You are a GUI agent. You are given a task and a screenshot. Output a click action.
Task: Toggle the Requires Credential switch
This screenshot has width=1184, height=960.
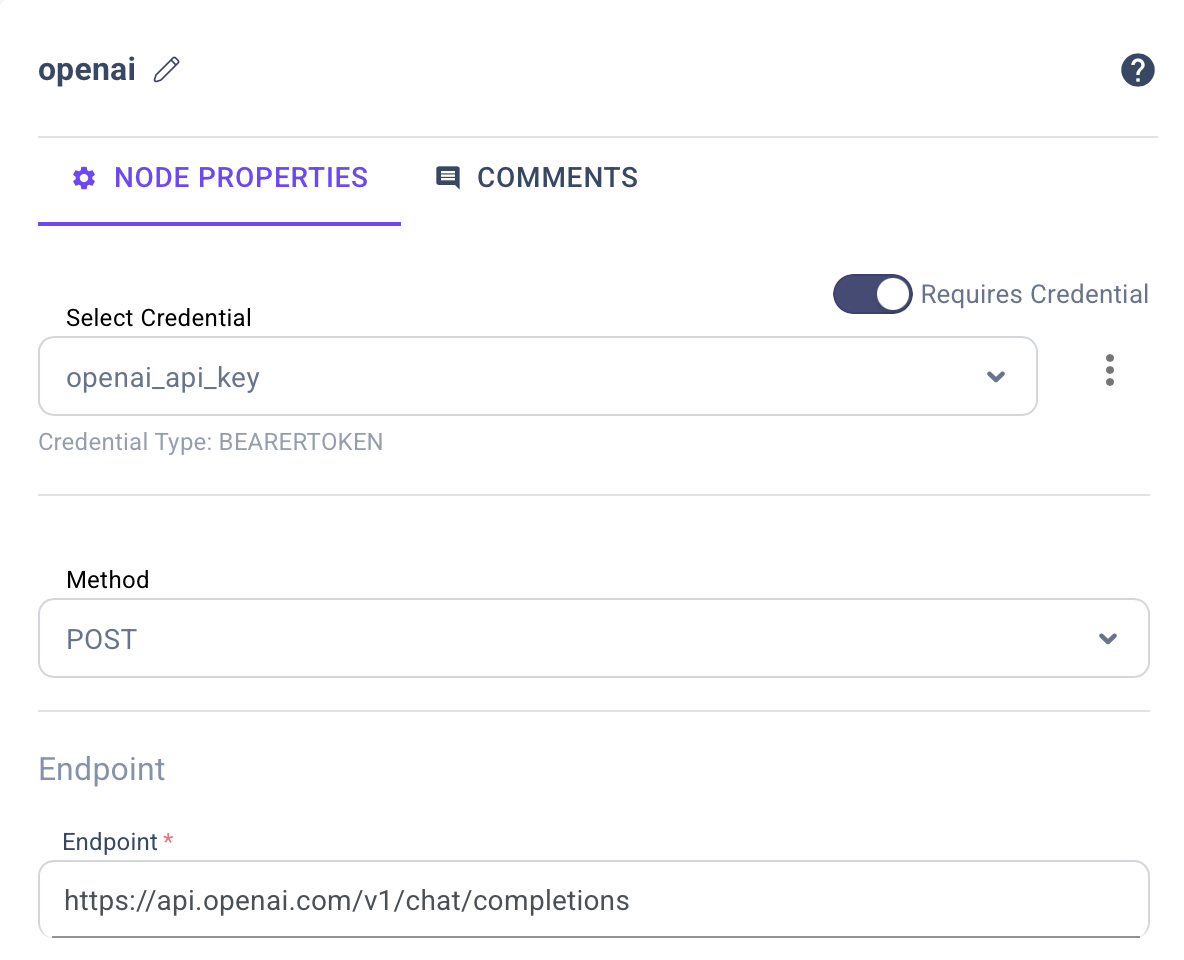click(872, 294)
